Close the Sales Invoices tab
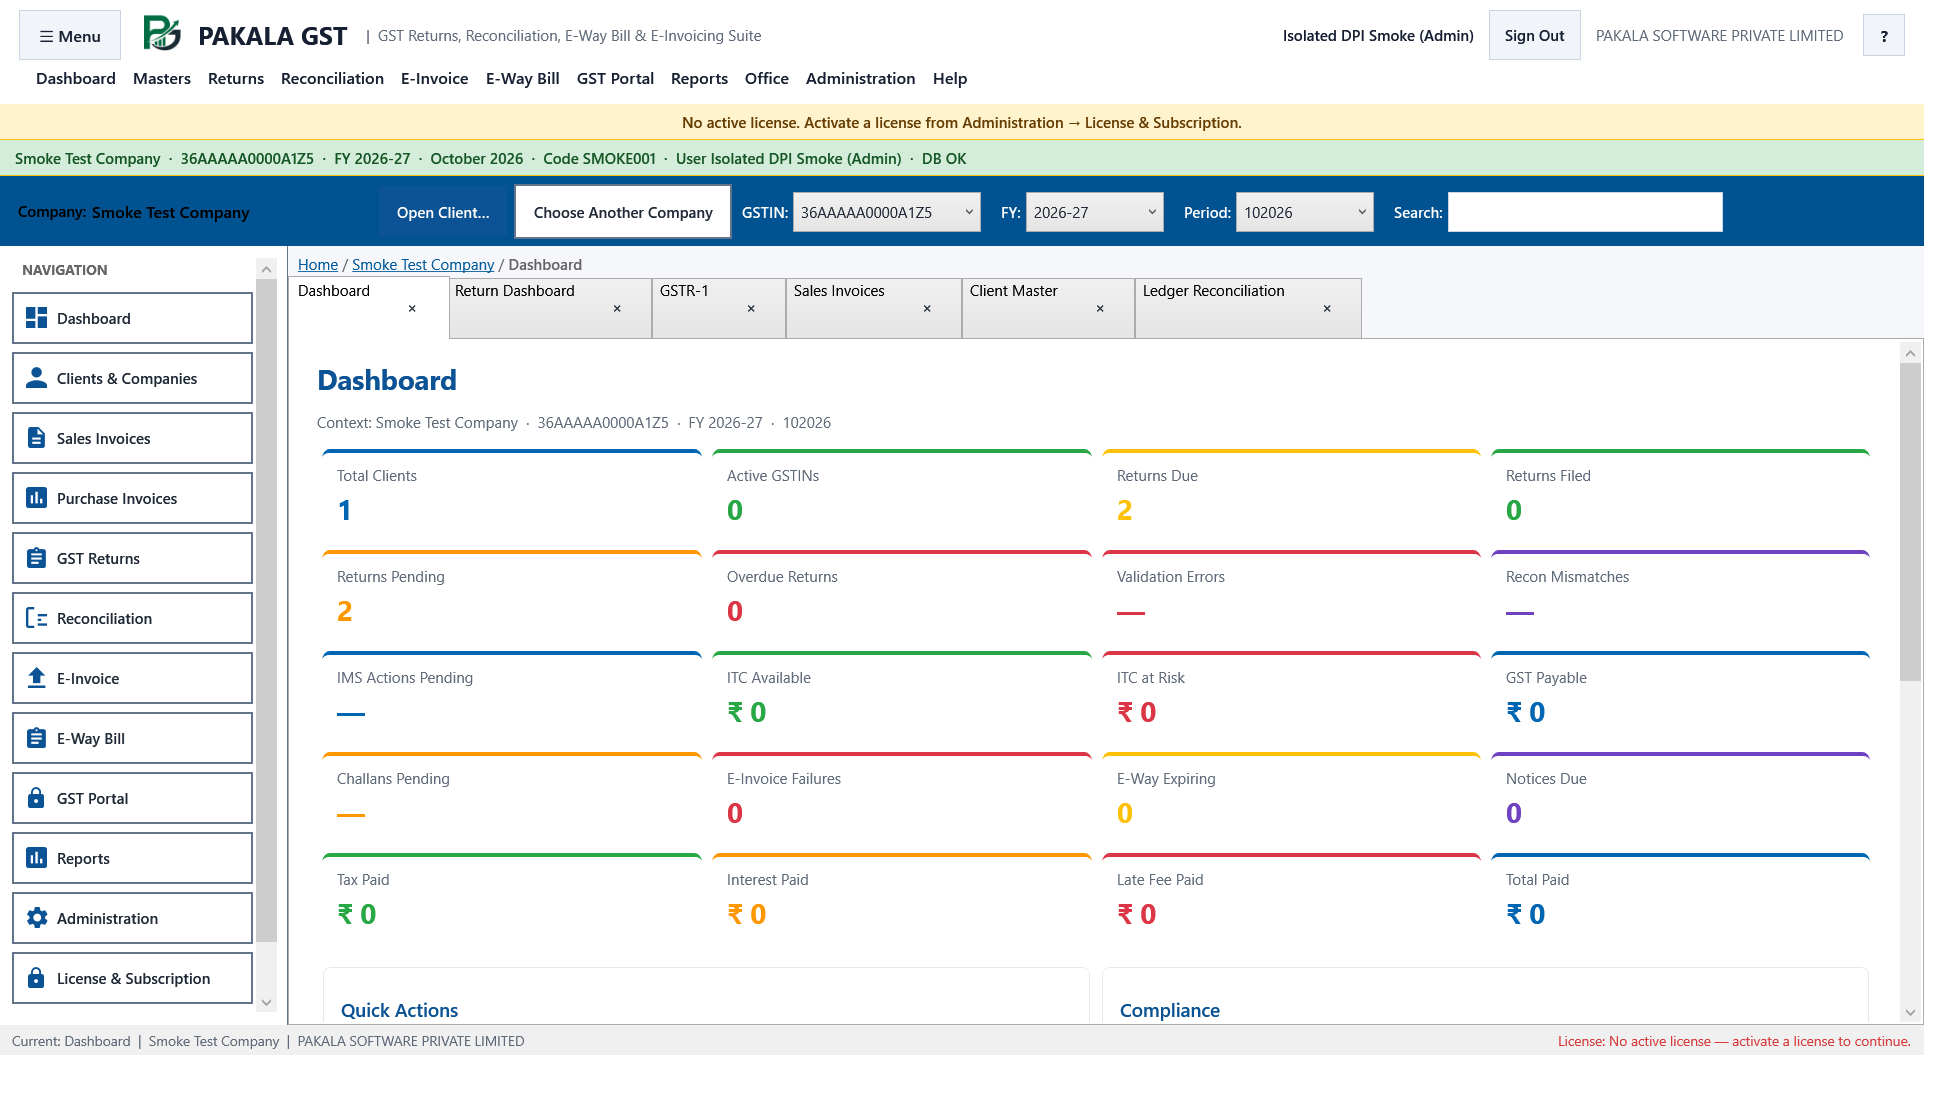Screen dimensions: 1942x1102 click(x=927, y=308)
